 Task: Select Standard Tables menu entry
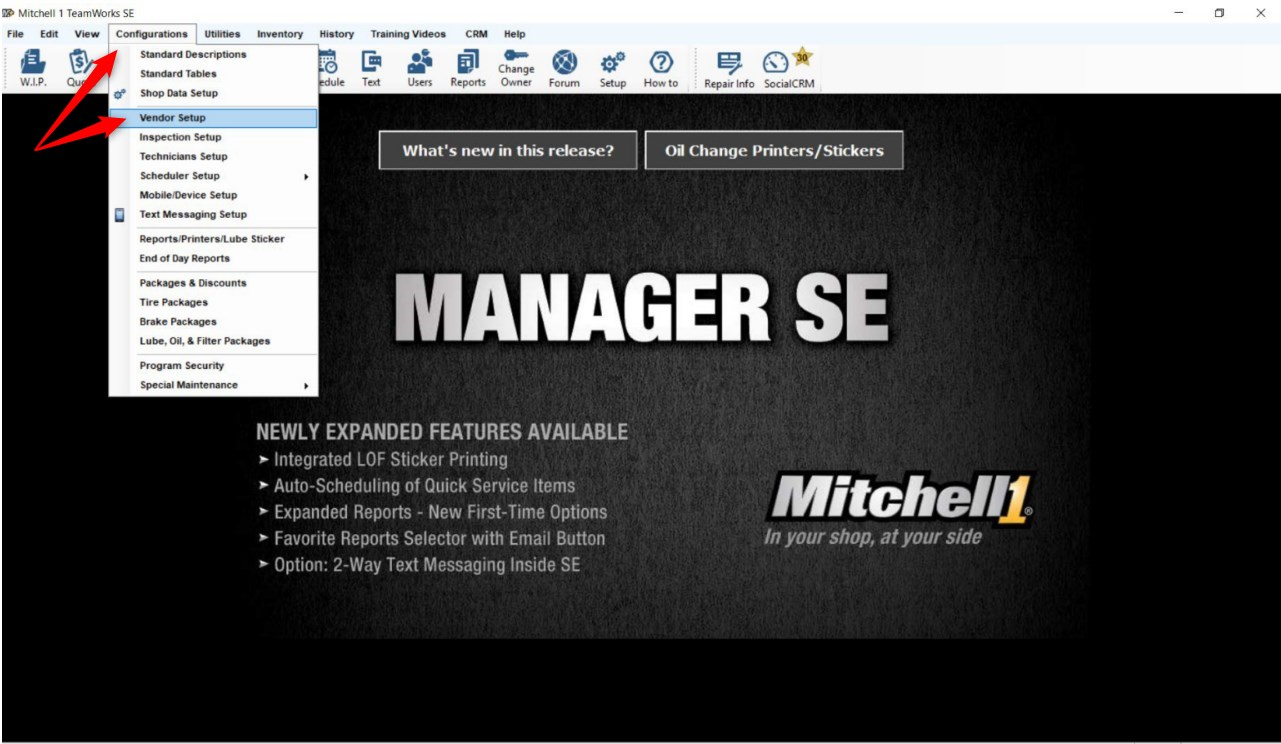click(x=213, y=74)
